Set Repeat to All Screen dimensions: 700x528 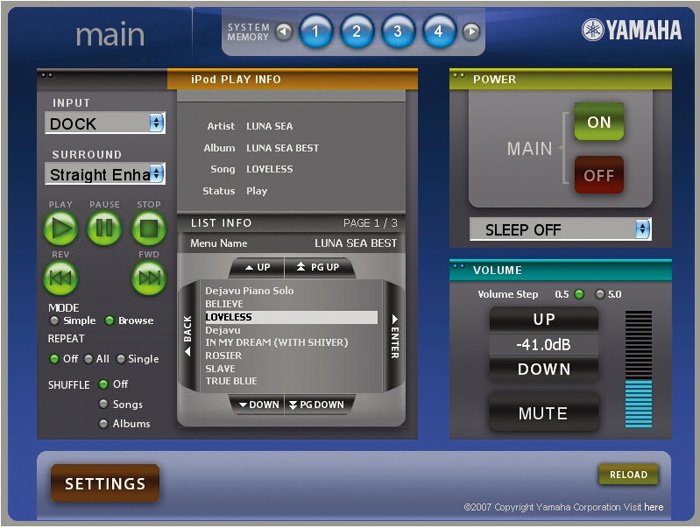click(88, 359)
